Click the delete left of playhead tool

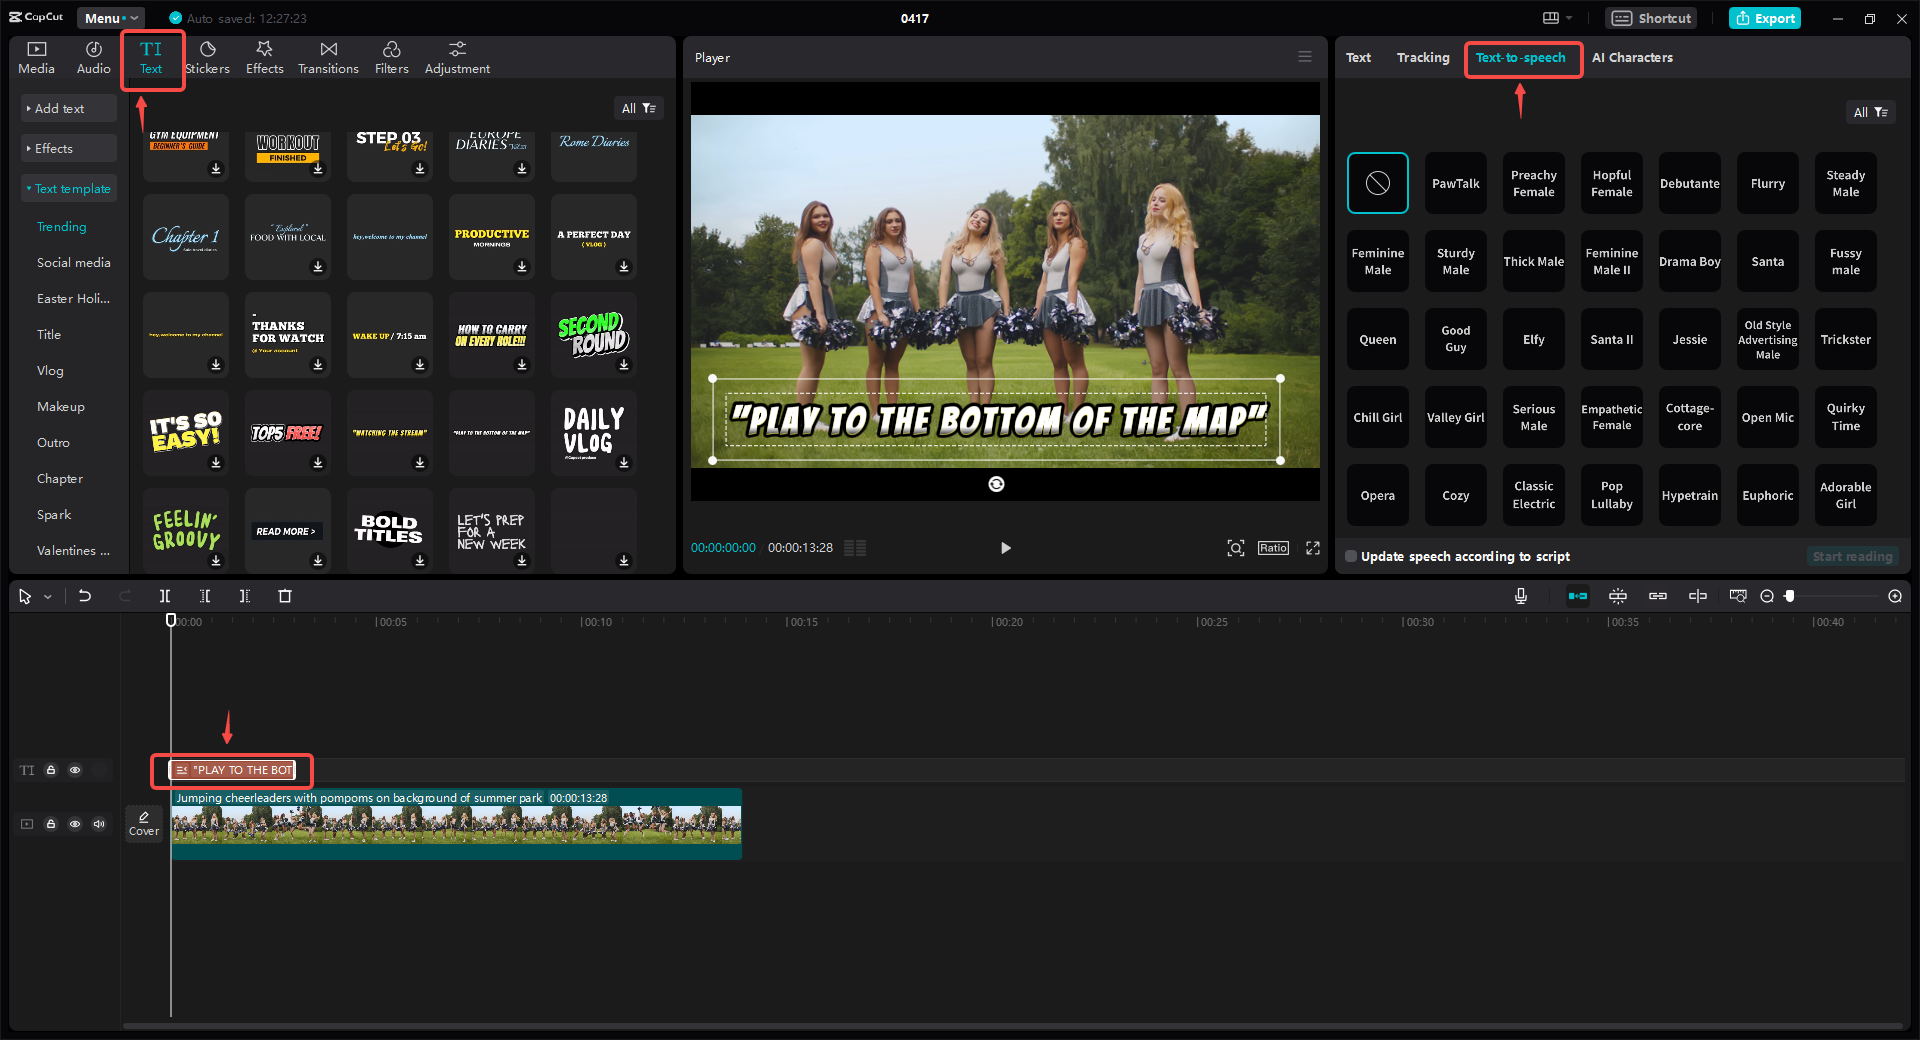click(x=205, y=596)
